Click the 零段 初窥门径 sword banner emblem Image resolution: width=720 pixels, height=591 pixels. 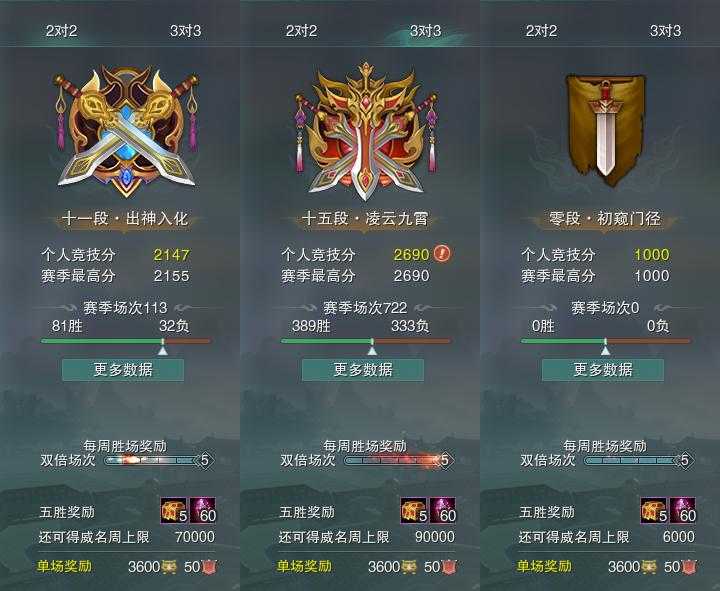click(x=605, y=130)
